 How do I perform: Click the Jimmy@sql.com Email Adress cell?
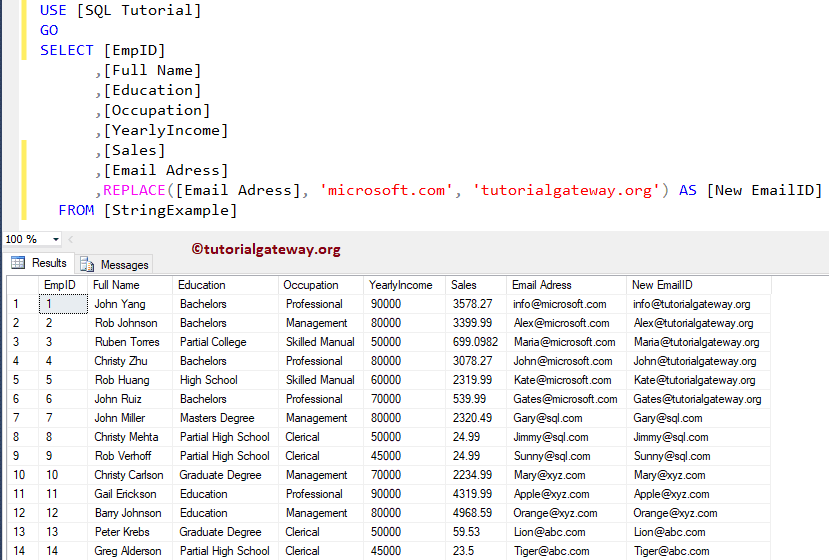[567, 437]
